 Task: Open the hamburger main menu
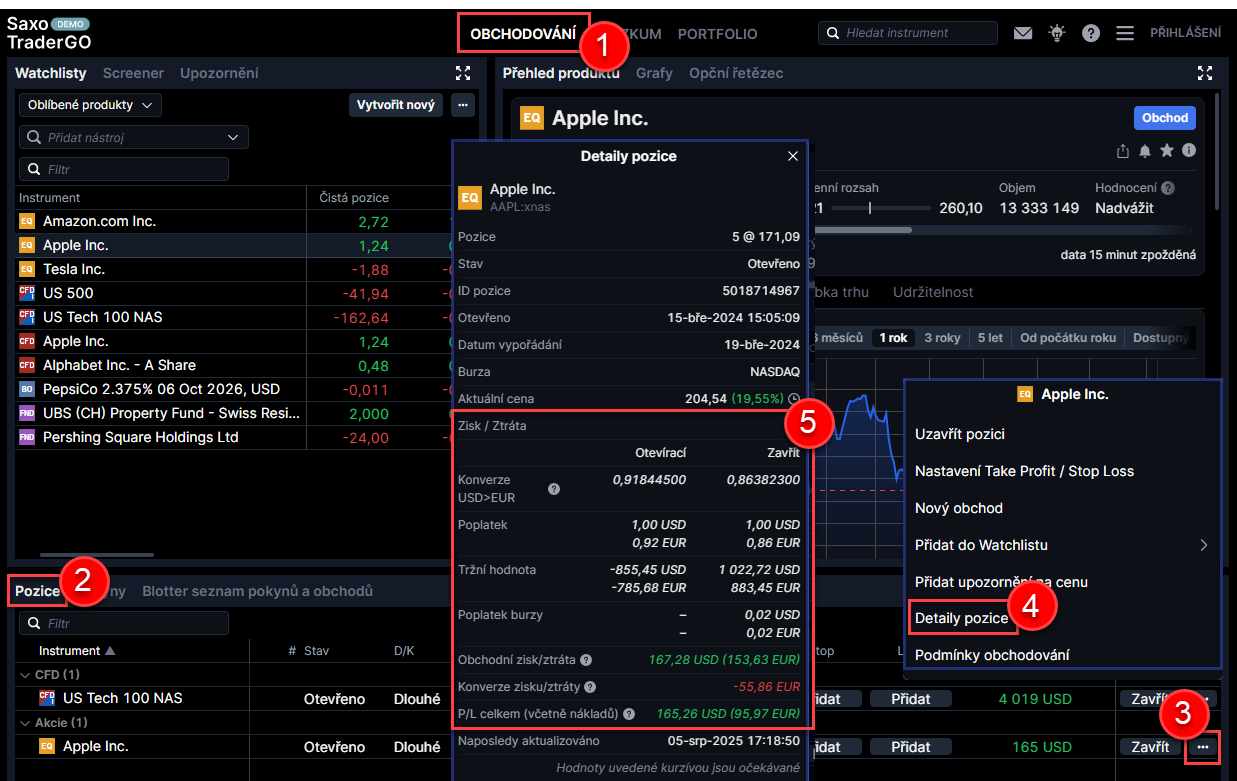[x=1125, y=33]
